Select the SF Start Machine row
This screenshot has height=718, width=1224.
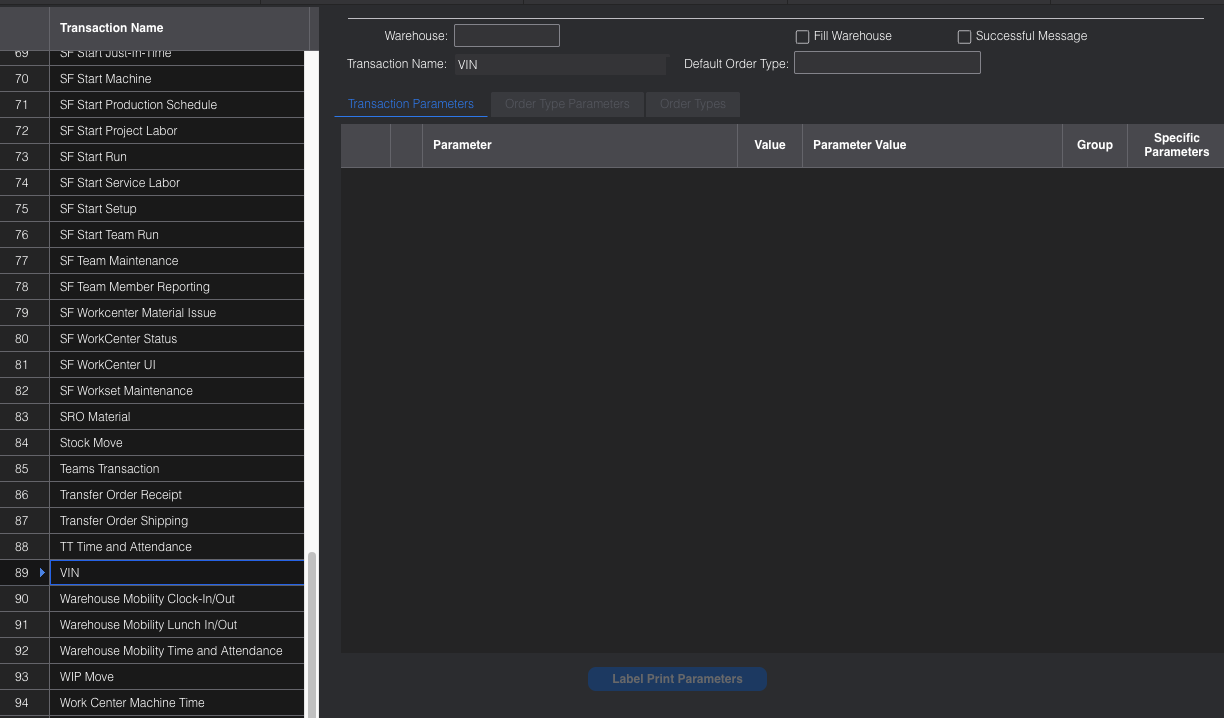(x=176, y=79)
